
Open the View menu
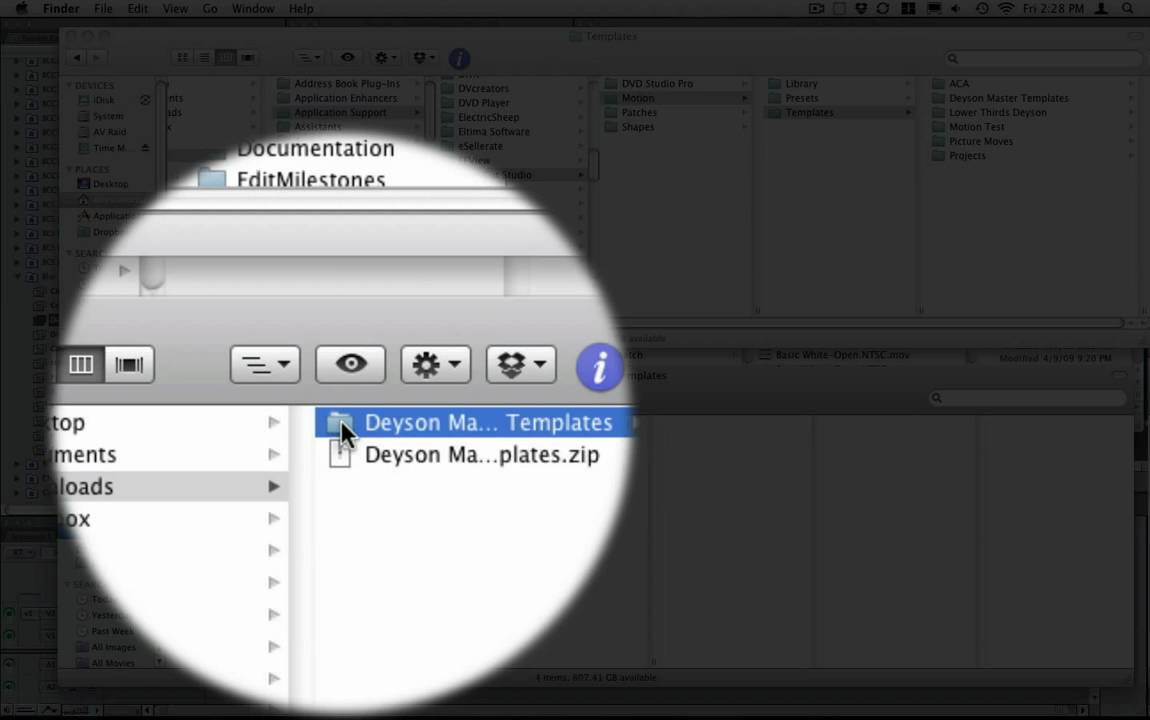(175, 9)
